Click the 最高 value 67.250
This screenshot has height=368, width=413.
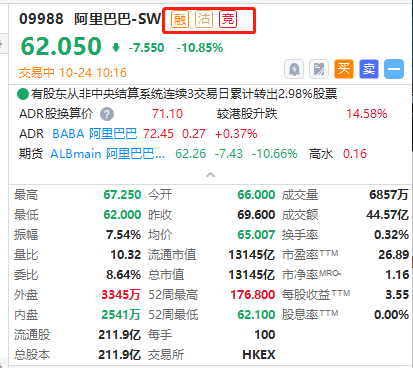(122, 195)
